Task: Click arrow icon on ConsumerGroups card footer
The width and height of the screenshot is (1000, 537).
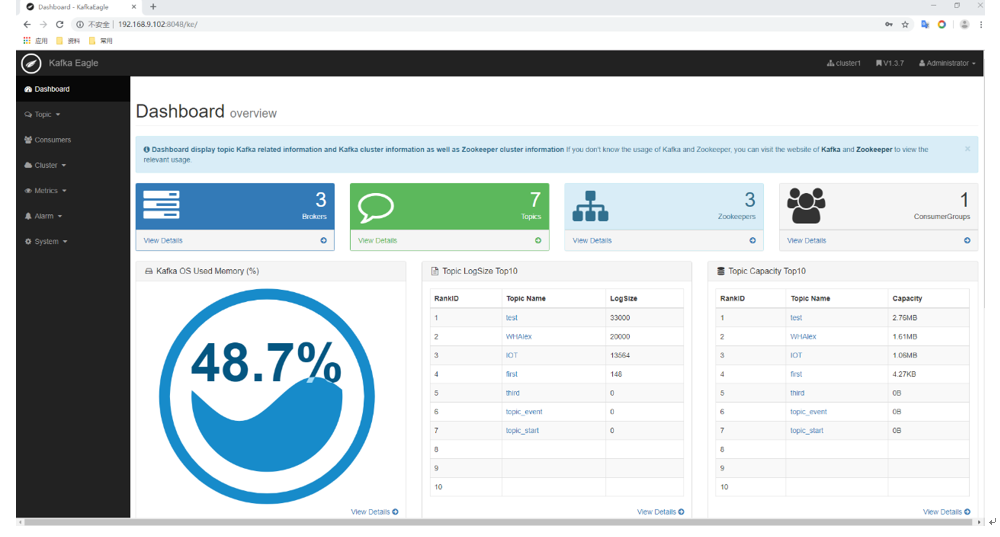Action: [x=967, y=240]
